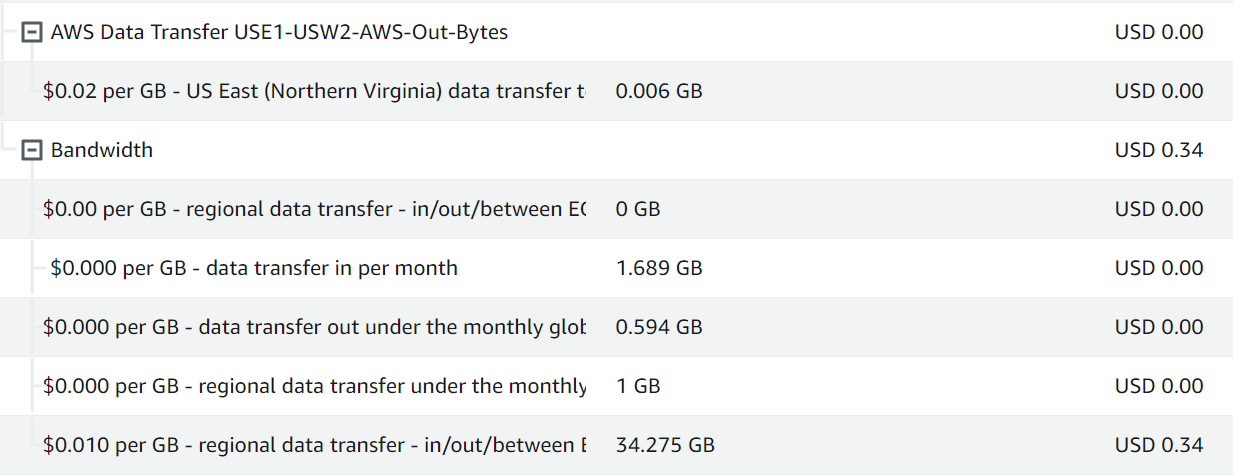The width and height of the screenshot is (1233, 475).
Task: Select the data transfer in per month row
Action: [254, 268]
